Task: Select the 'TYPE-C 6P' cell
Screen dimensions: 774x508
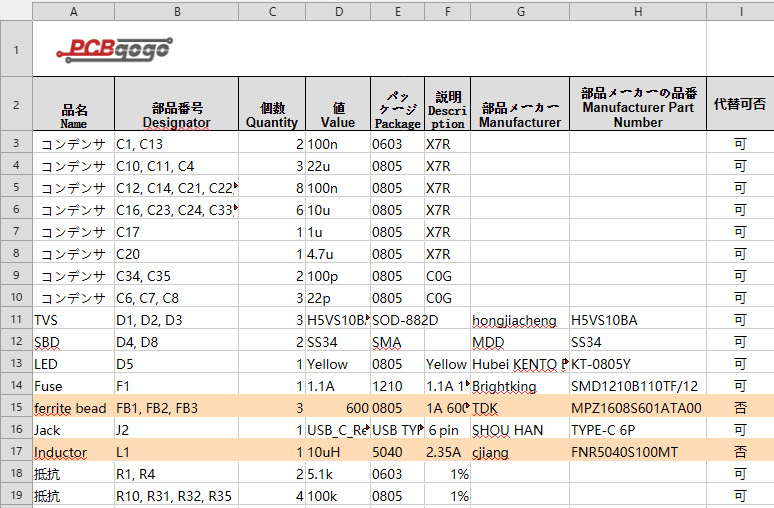Action: pos(637,429)
